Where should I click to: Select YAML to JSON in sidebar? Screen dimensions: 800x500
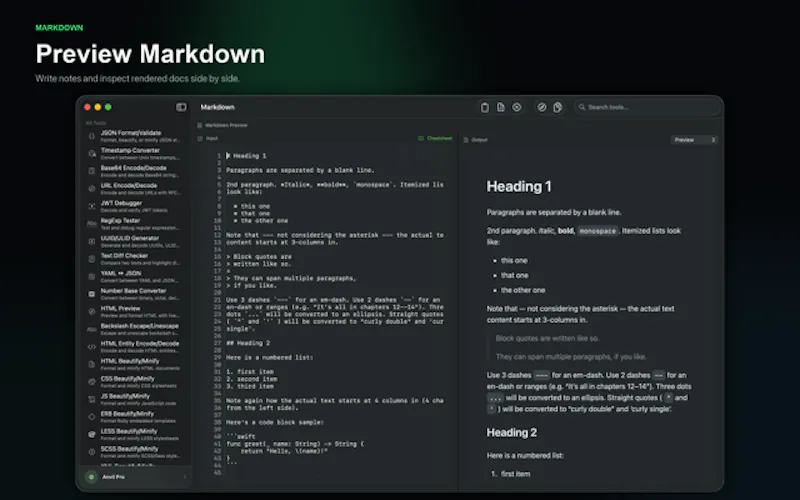click(x=134, y=277)
